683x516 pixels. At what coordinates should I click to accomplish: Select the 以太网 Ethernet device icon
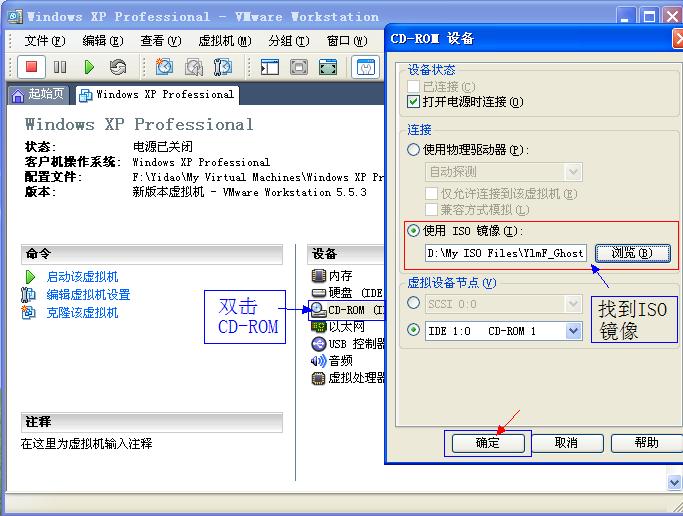[319, 327]
